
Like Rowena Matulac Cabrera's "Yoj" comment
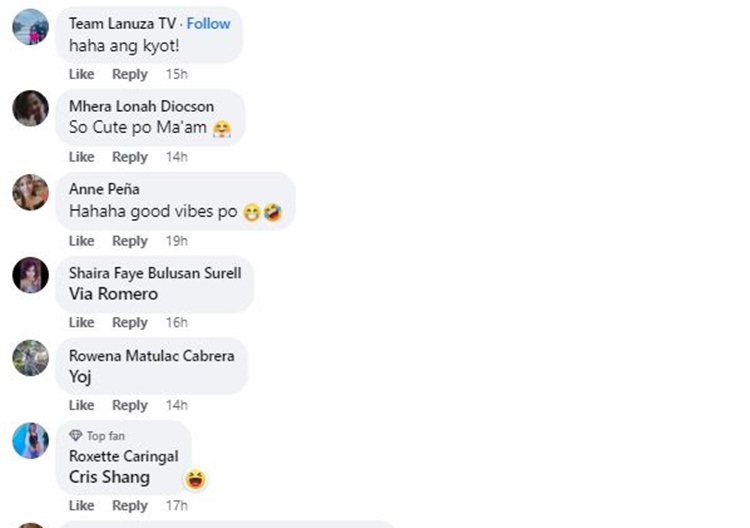(81, 405)
